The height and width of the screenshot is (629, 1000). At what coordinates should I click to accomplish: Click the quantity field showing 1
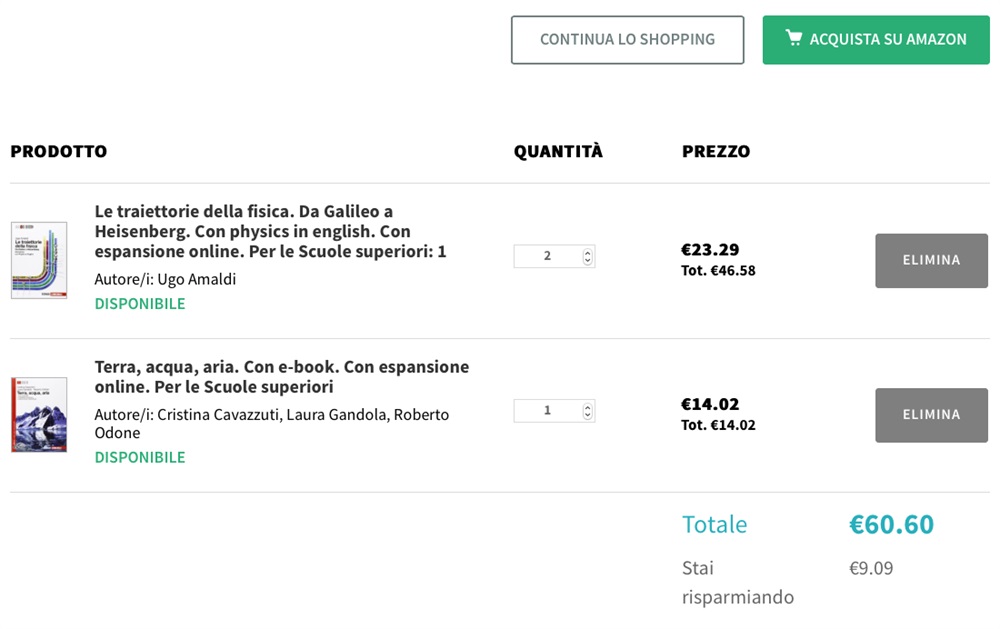(547, 410)
